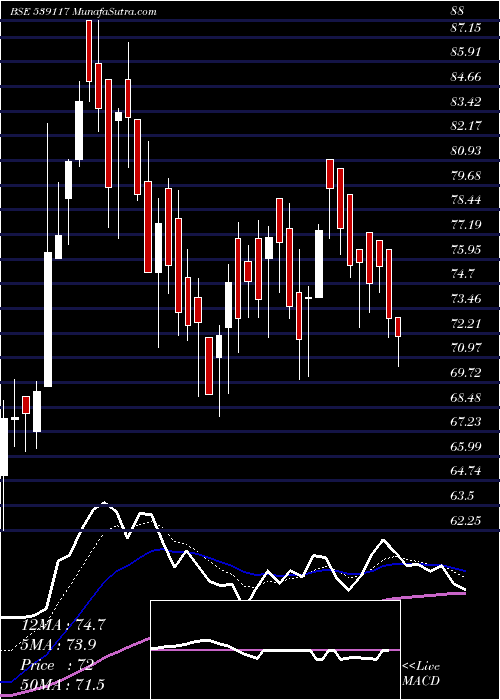Viewport: 500px width, 700px height.
Task: Click the 84.66 price axis label
Action: click(x=466, y=77)
